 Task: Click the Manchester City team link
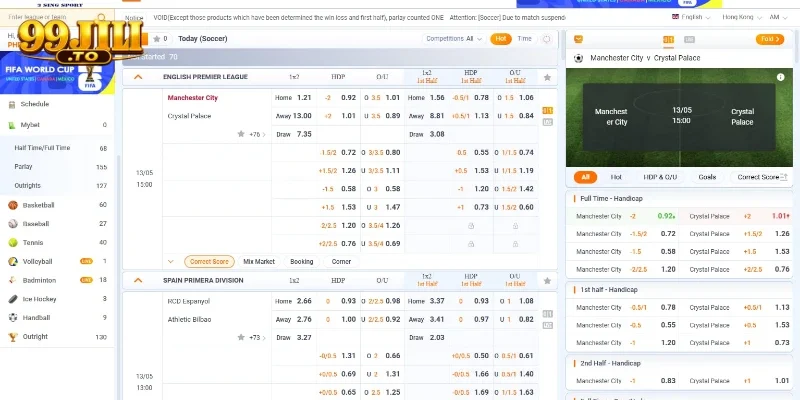192,98
